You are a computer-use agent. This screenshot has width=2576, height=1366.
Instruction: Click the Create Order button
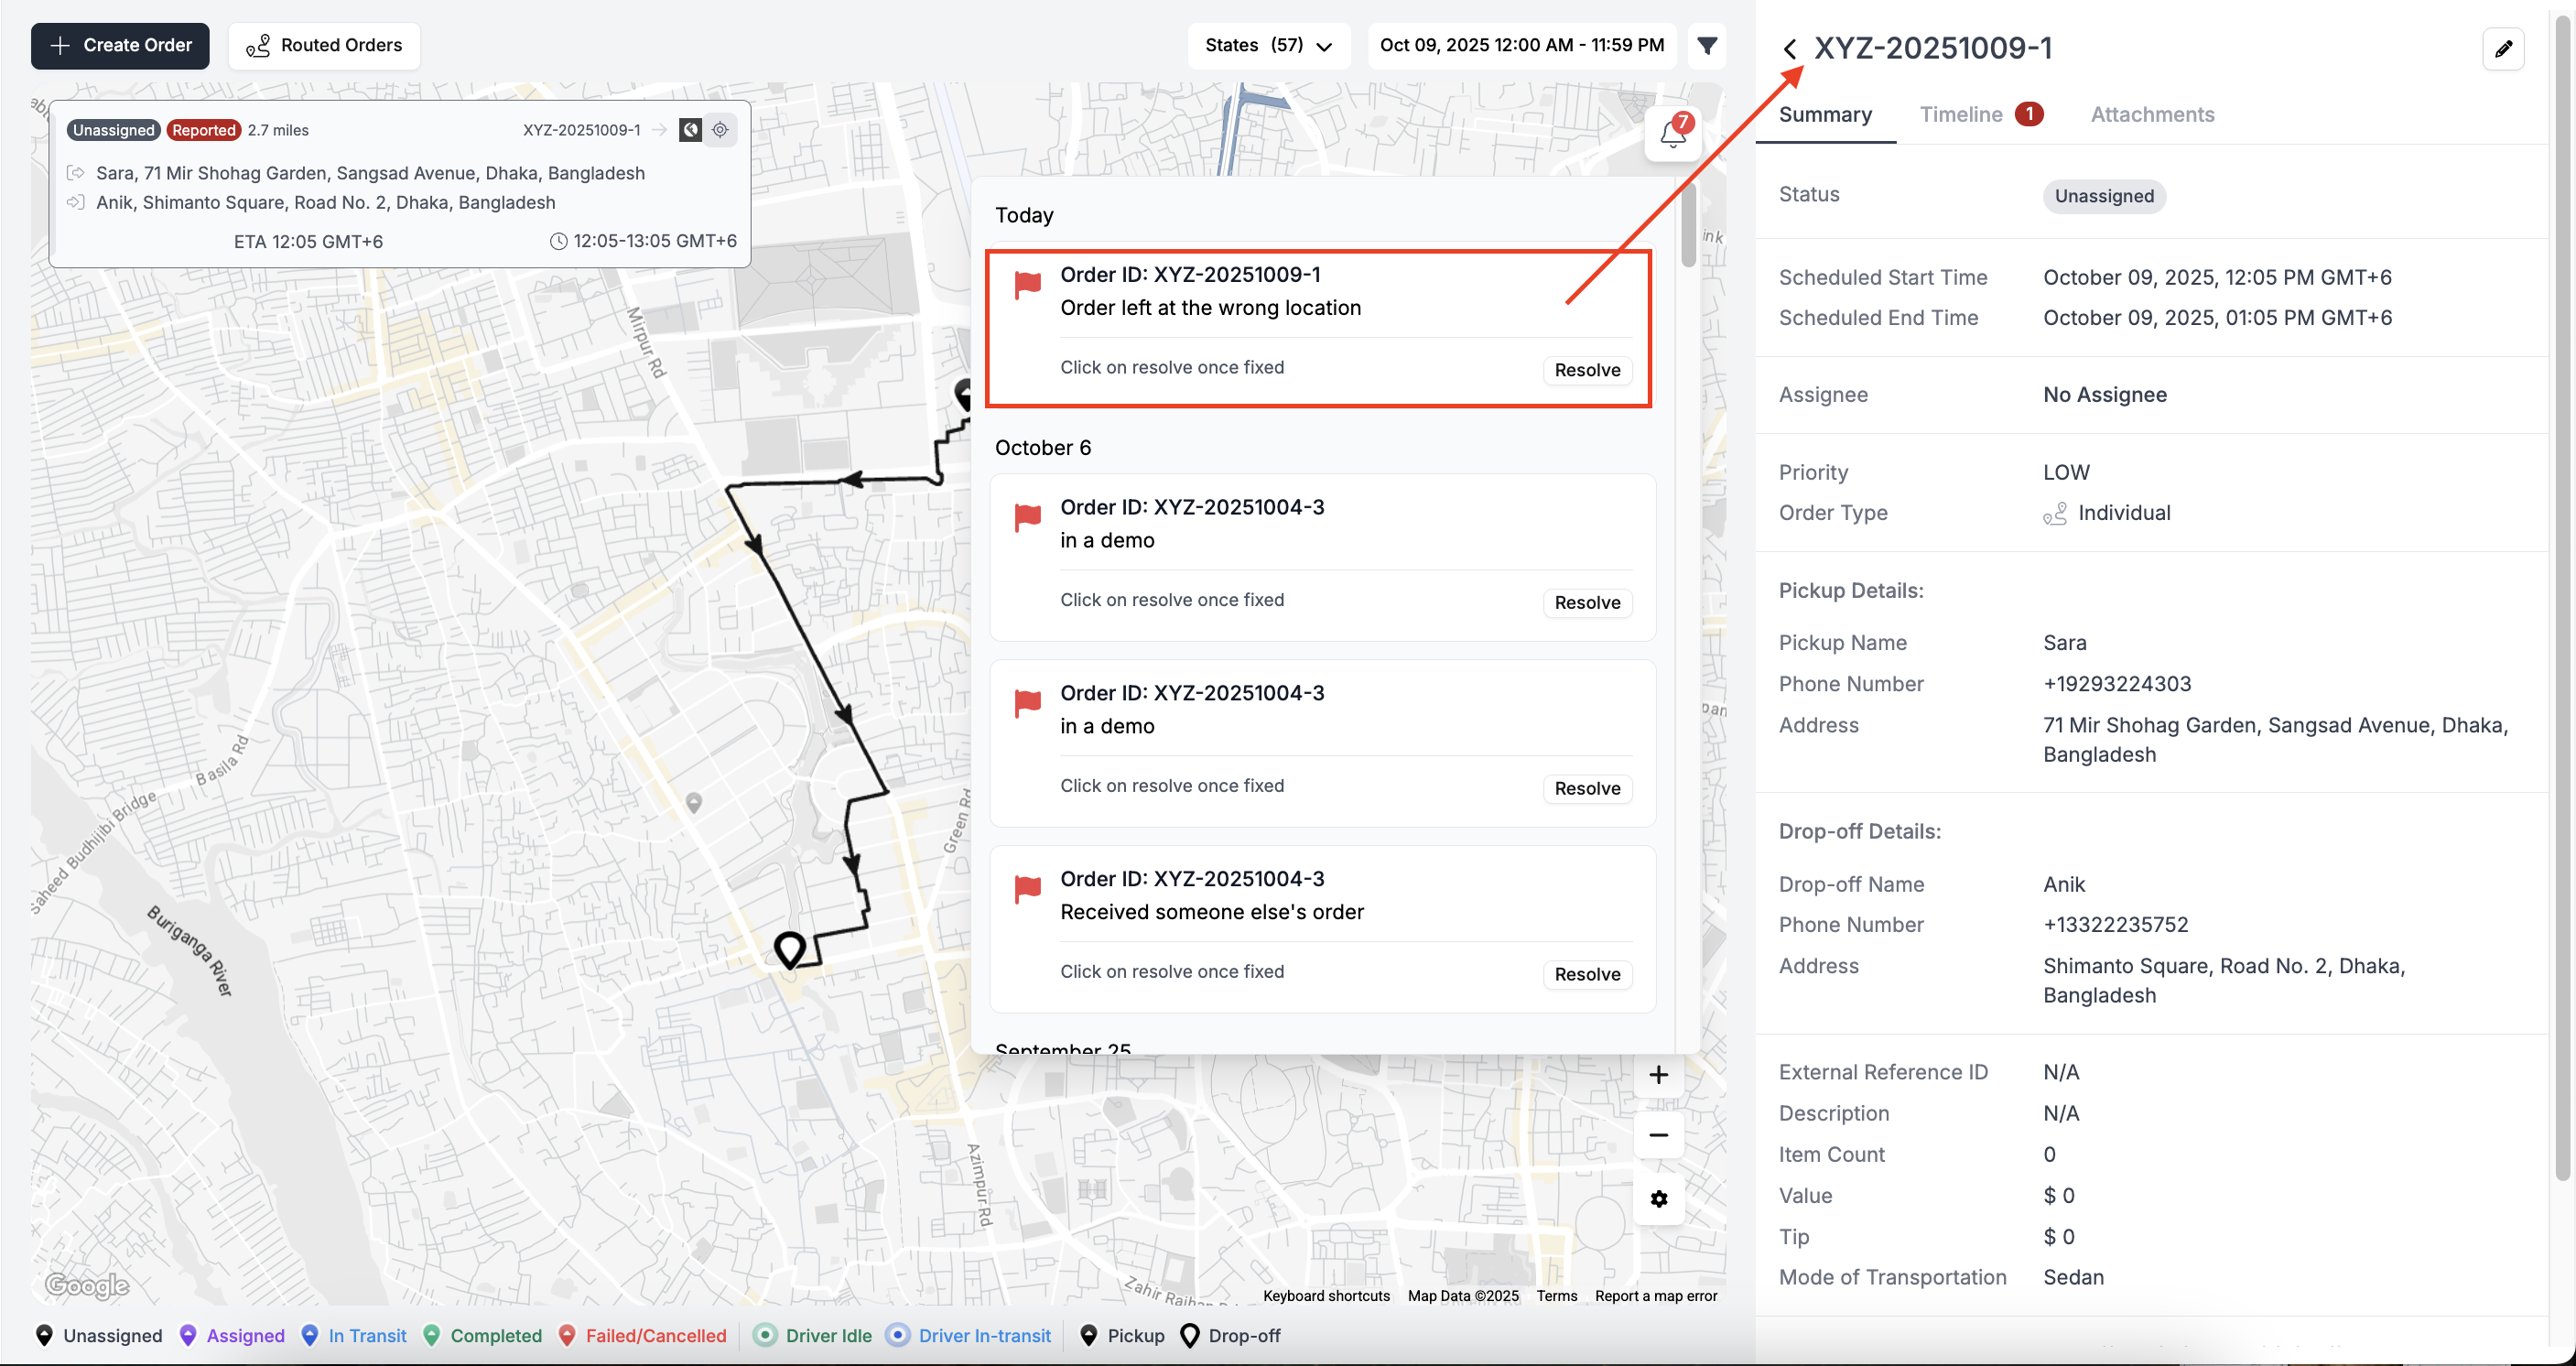pyautogui.click(x=120, y=45)
